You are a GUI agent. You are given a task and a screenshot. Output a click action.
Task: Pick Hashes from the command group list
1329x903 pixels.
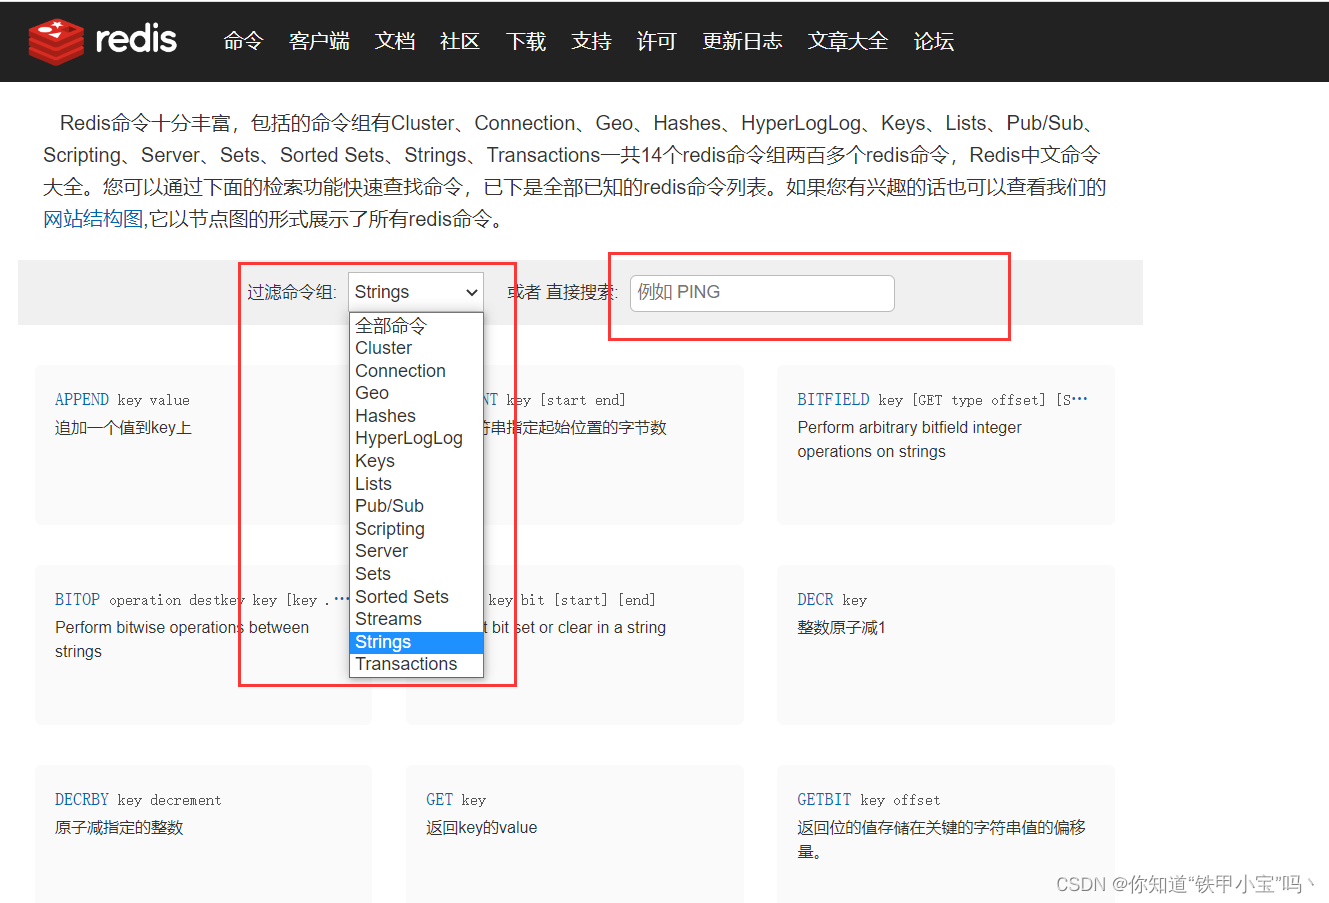[x=416, y=416]
